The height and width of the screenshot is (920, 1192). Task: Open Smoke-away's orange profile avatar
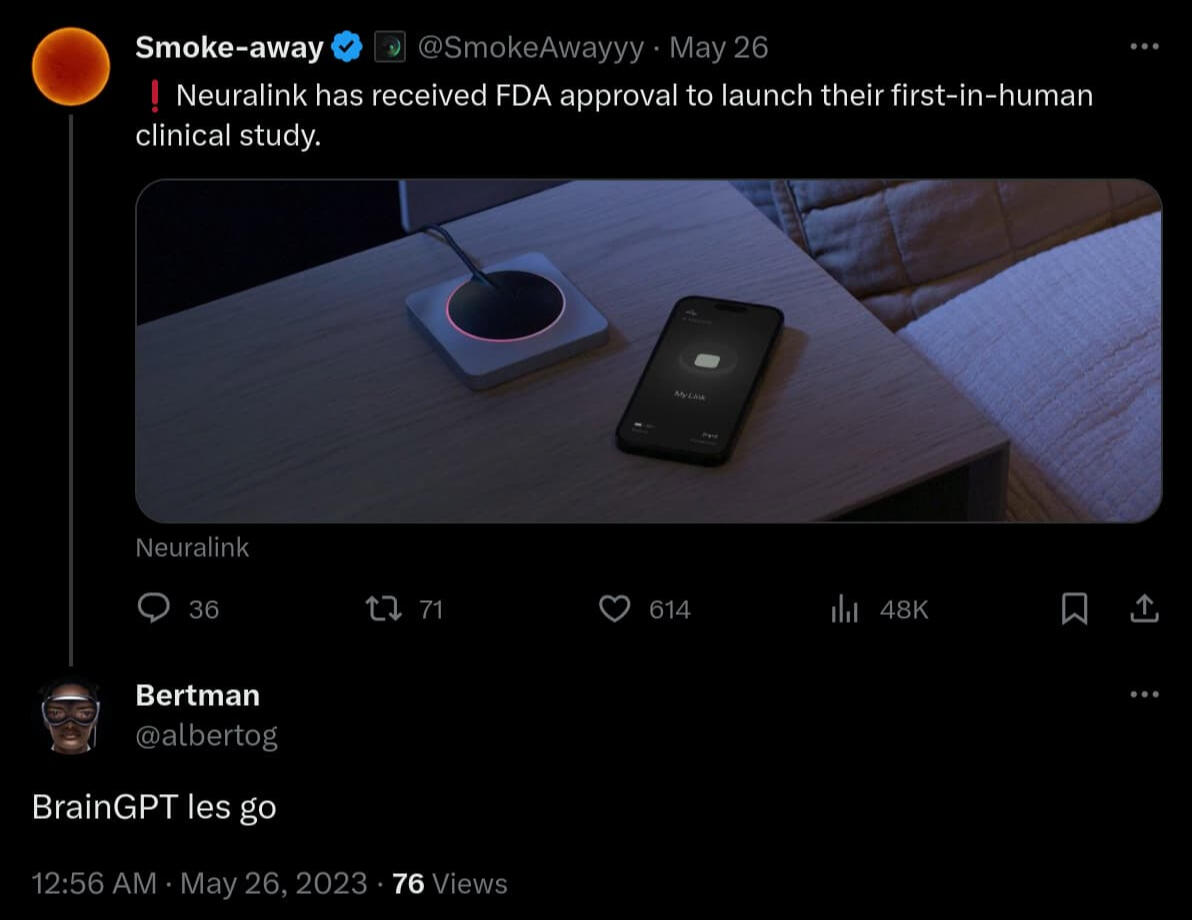(x=70, y=66)
